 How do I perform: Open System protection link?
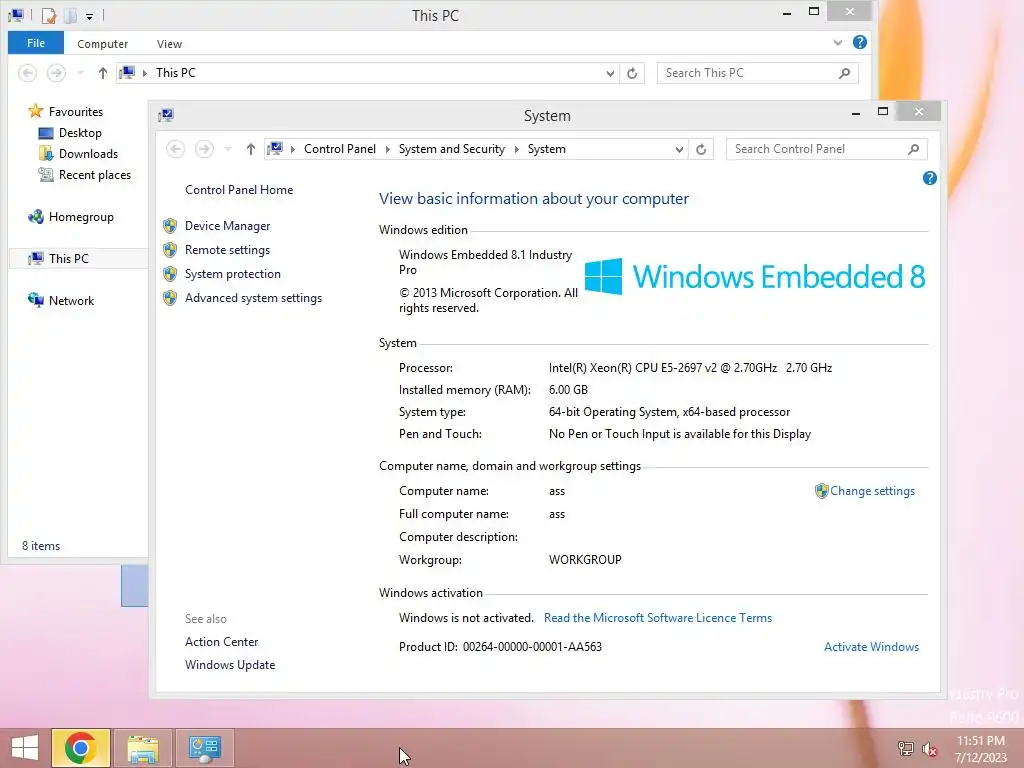[232, 274]
